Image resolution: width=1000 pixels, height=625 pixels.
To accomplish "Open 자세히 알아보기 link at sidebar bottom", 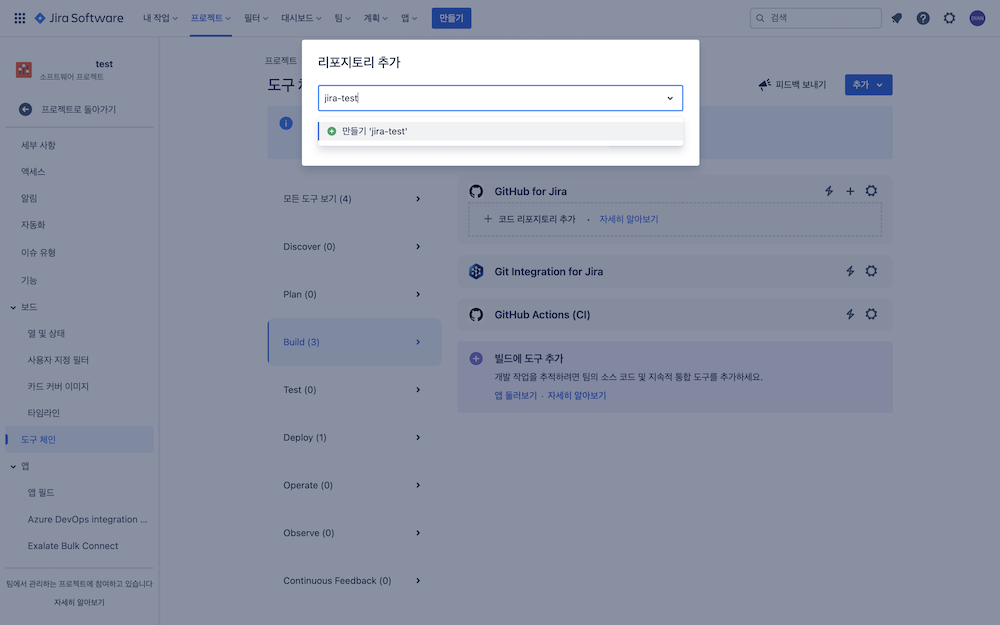I will point(79,603).
